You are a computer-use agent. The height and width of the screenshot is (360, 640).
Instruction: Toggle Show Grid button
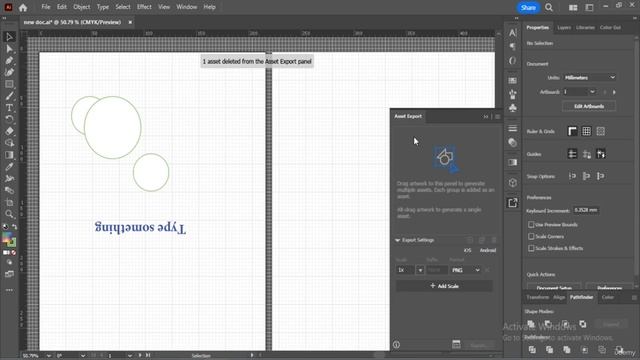[587, 131]
